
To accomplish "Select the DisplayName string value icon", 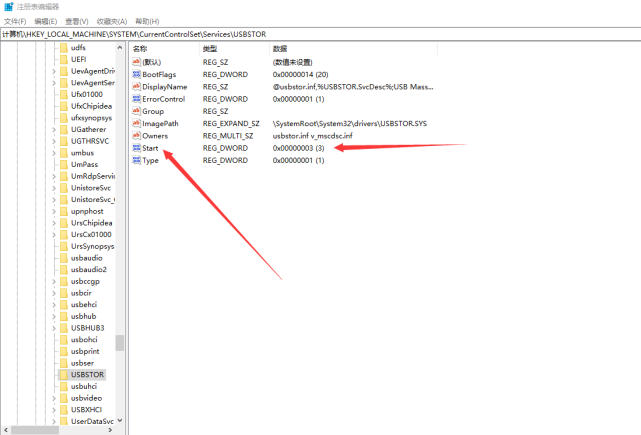I will pos(136,87).
